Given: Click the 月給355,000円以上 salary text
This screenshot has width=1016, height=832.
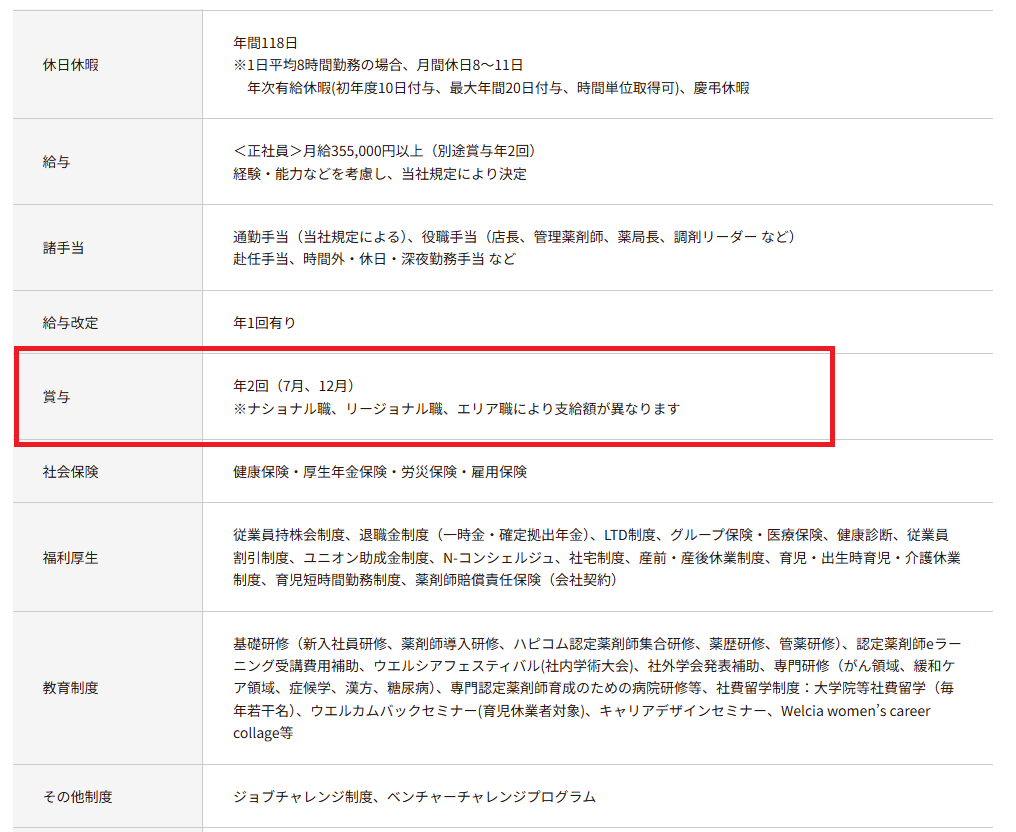Looking at the screenshot, I should pyautogui.click(x=385, y=150).
